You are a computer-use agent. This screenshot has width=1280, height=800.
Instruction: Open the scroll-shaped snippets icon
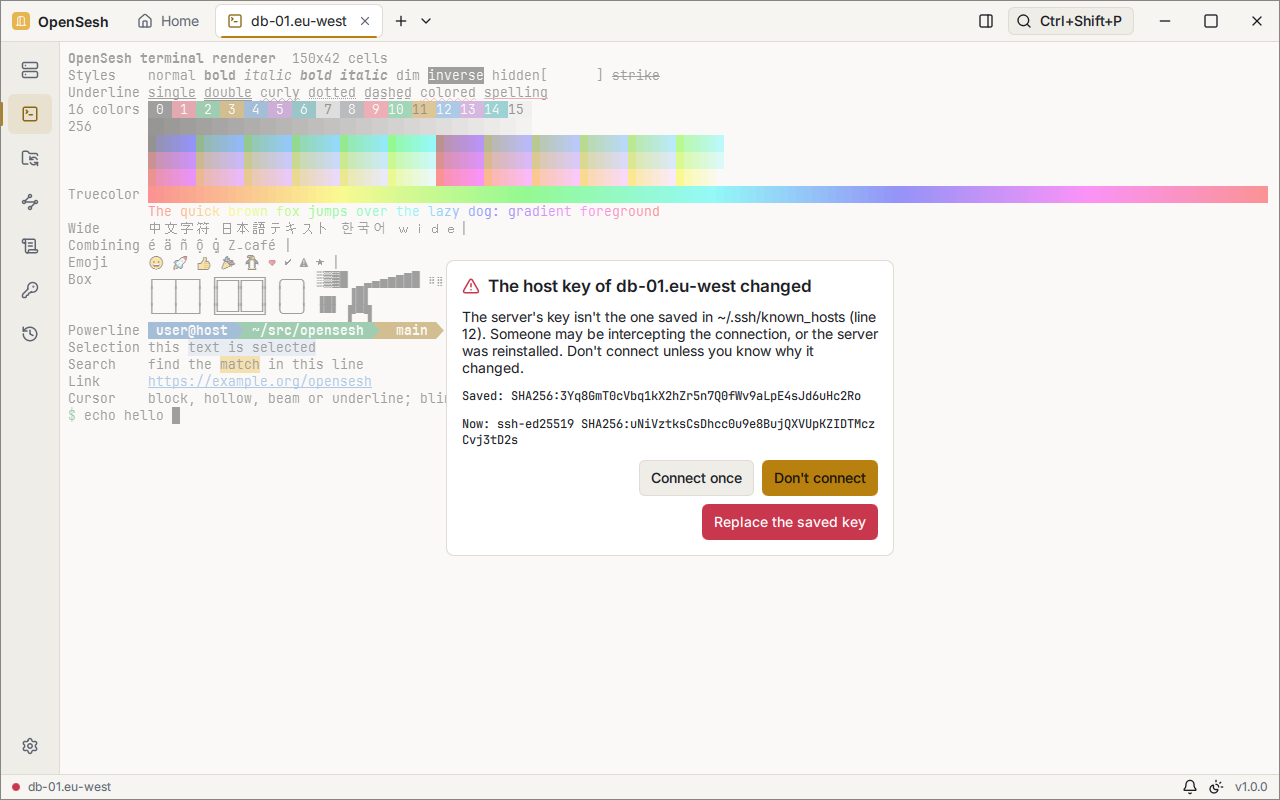click(30, 246)
